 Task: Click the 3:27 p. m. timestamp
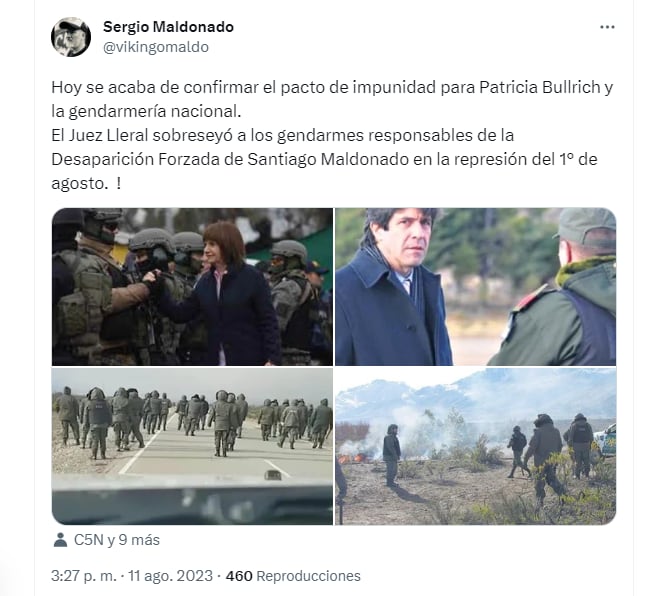83,576
